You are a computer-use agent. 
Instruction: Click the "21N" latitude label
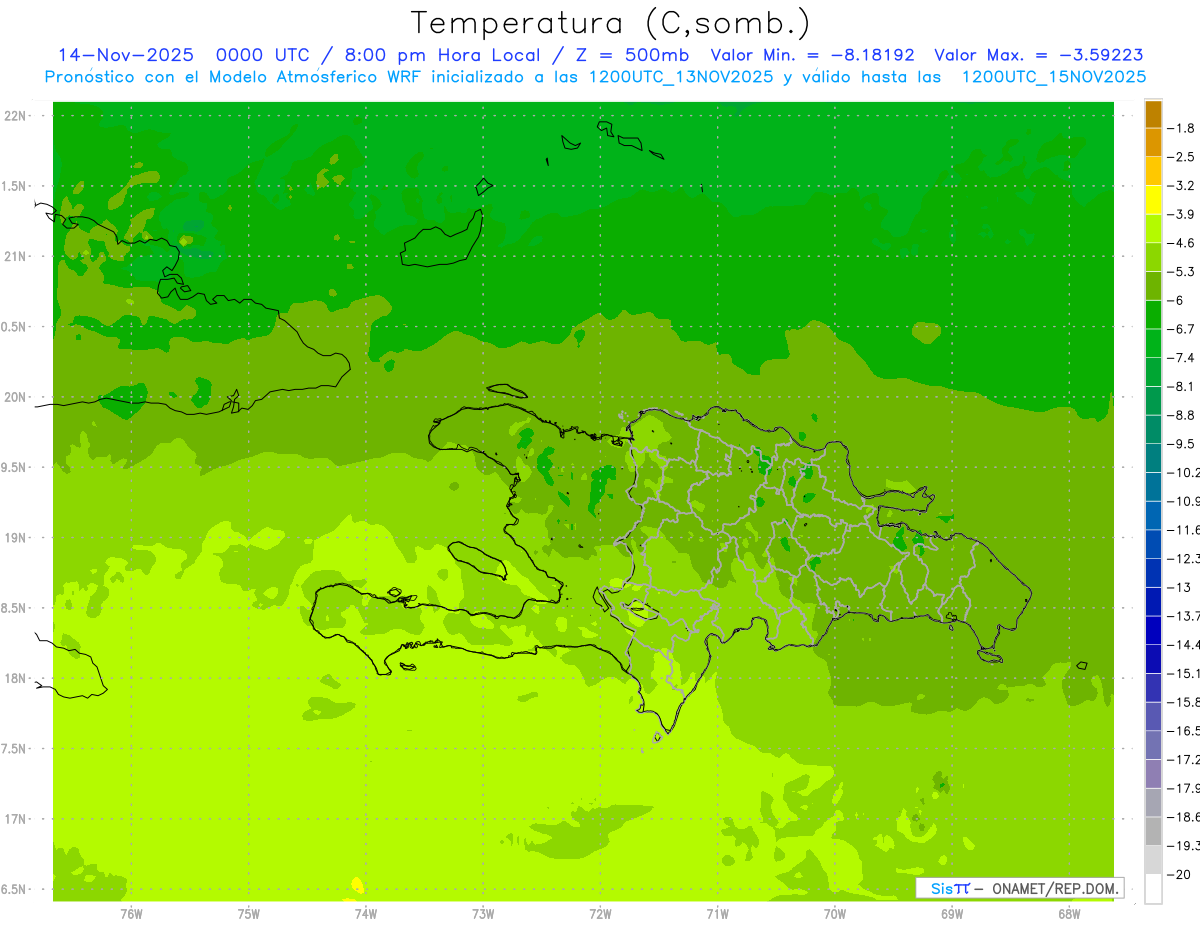coord(15,256)
